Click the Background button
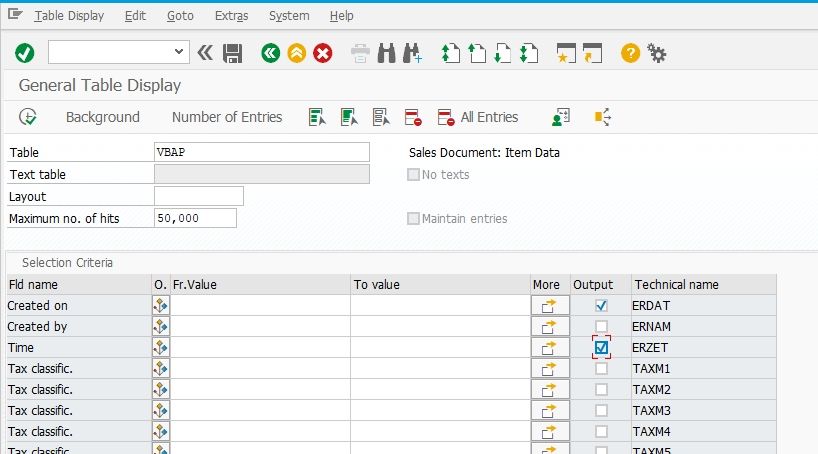The height and width of the screenshot is (454, 818). [x=103, y=117]
